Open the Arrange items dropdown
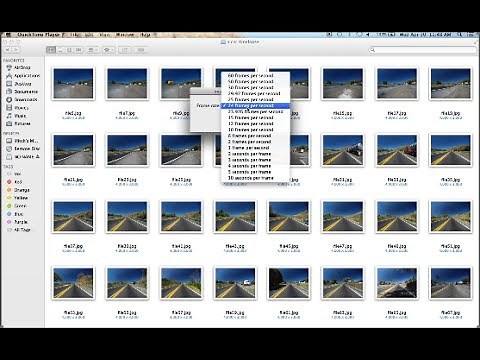Viewport: 480px width, 360px height. pos(92,50)
